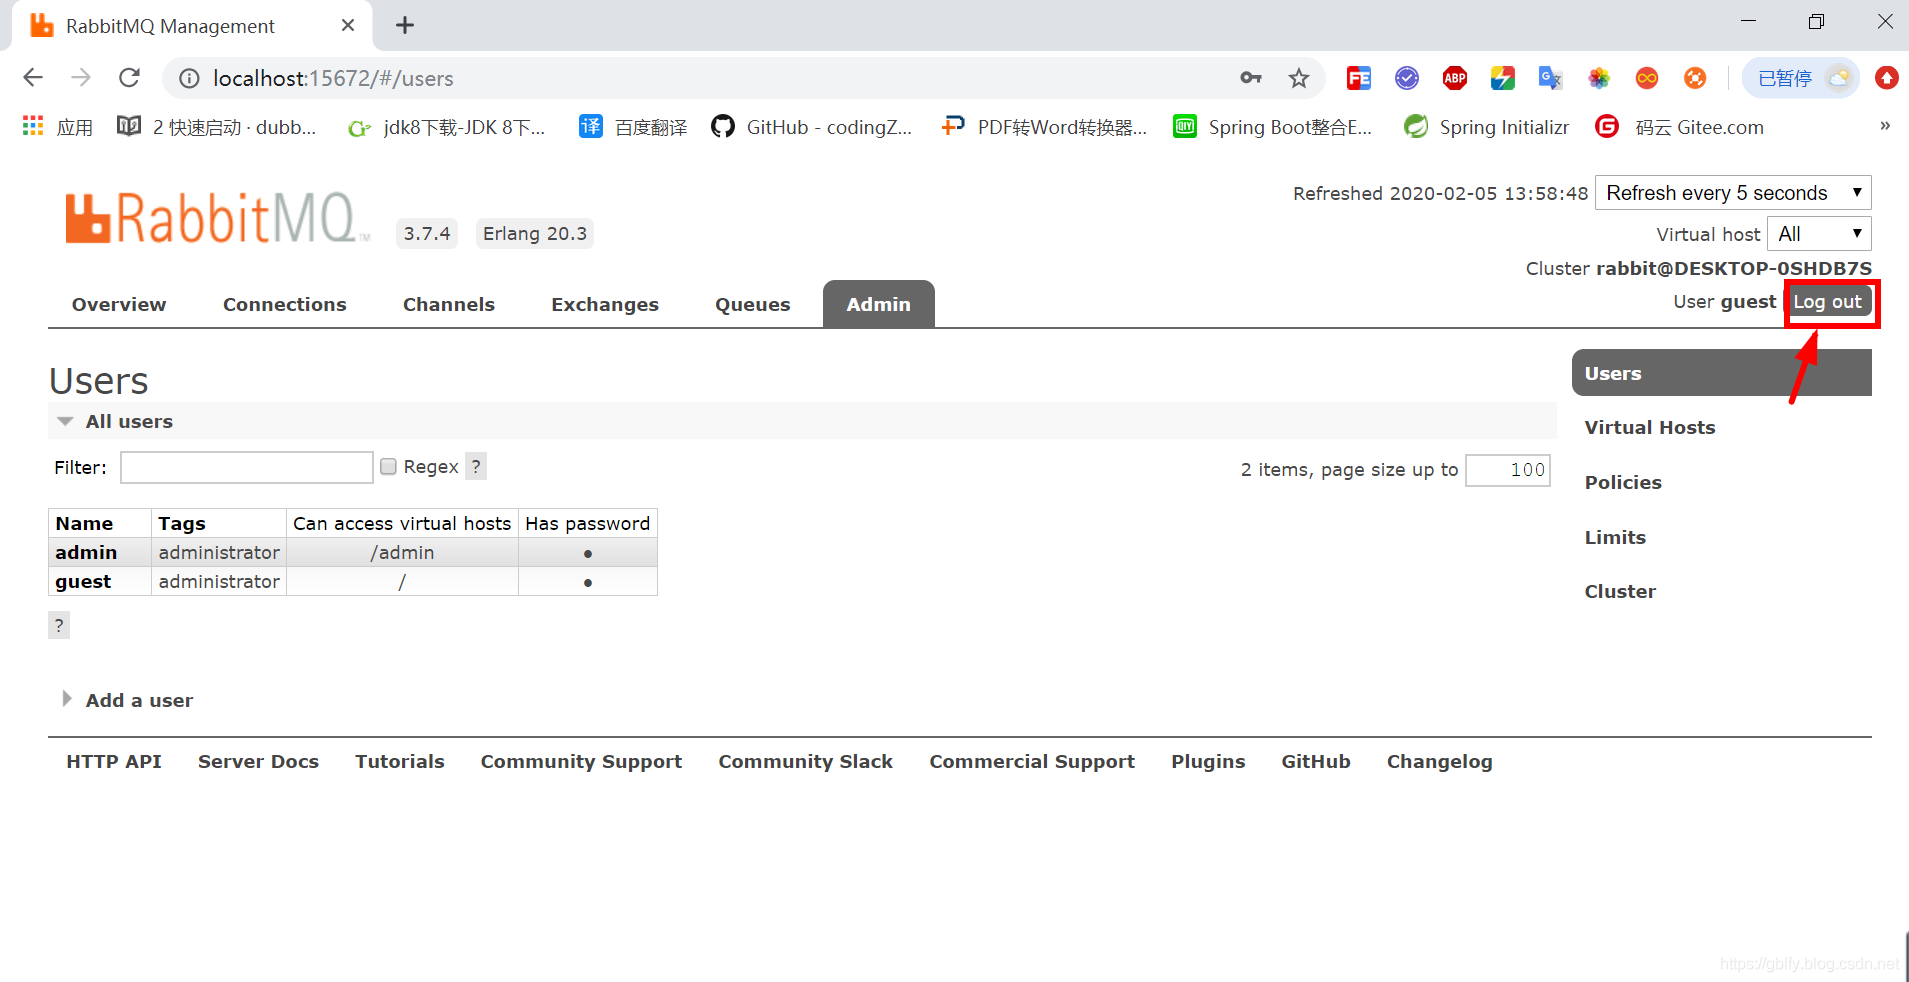Toggle the Regex checkbox
1909x982 pixels.
(x=389, y=467)
